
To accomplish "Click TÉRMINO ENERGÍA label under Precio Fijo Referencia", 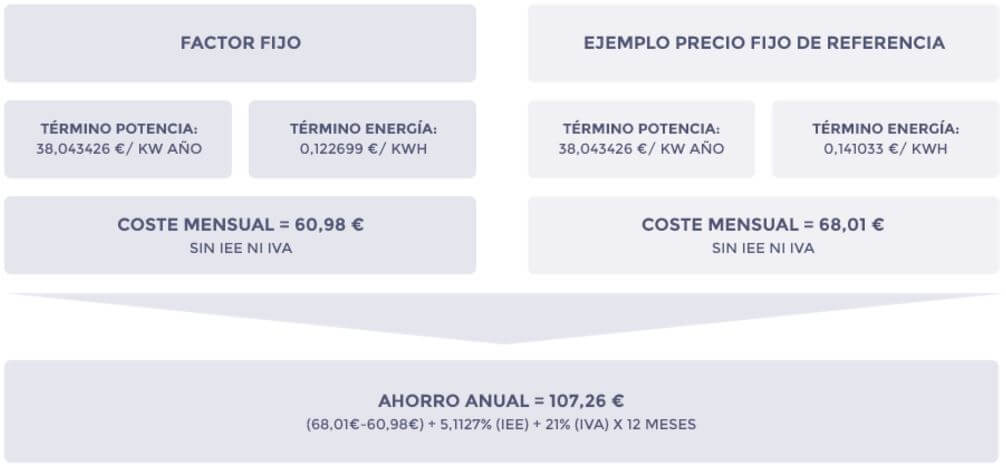I will pos(885,129).
